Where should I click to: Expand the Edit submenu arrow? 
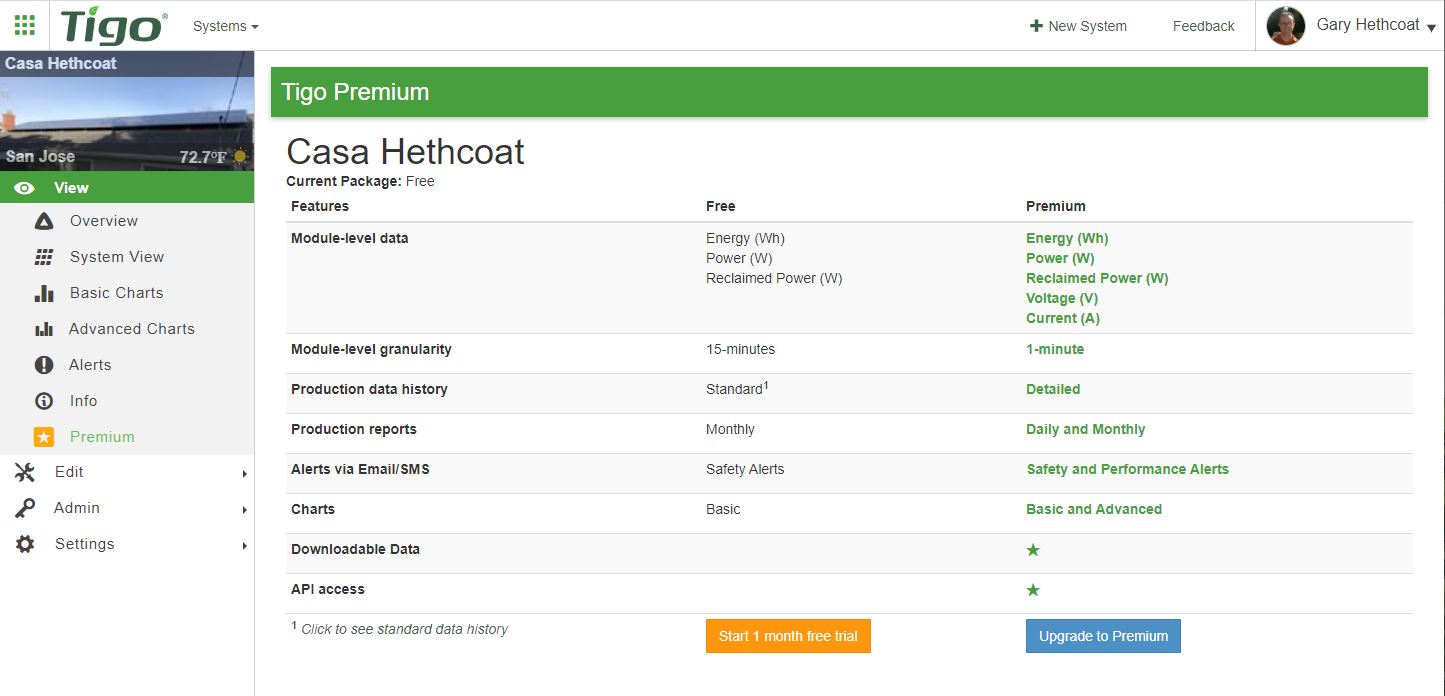(x=244, y=474)
